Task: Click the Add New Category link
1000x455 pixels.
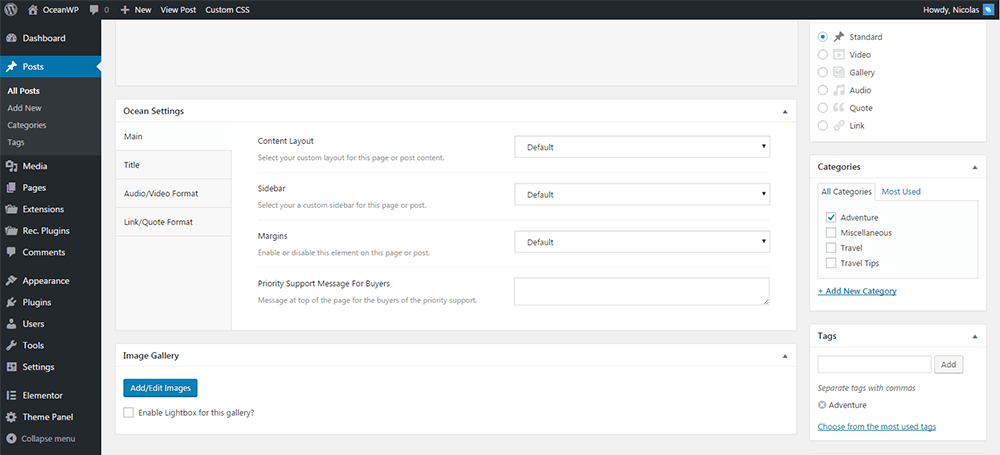Action: (x=857, y=291)
